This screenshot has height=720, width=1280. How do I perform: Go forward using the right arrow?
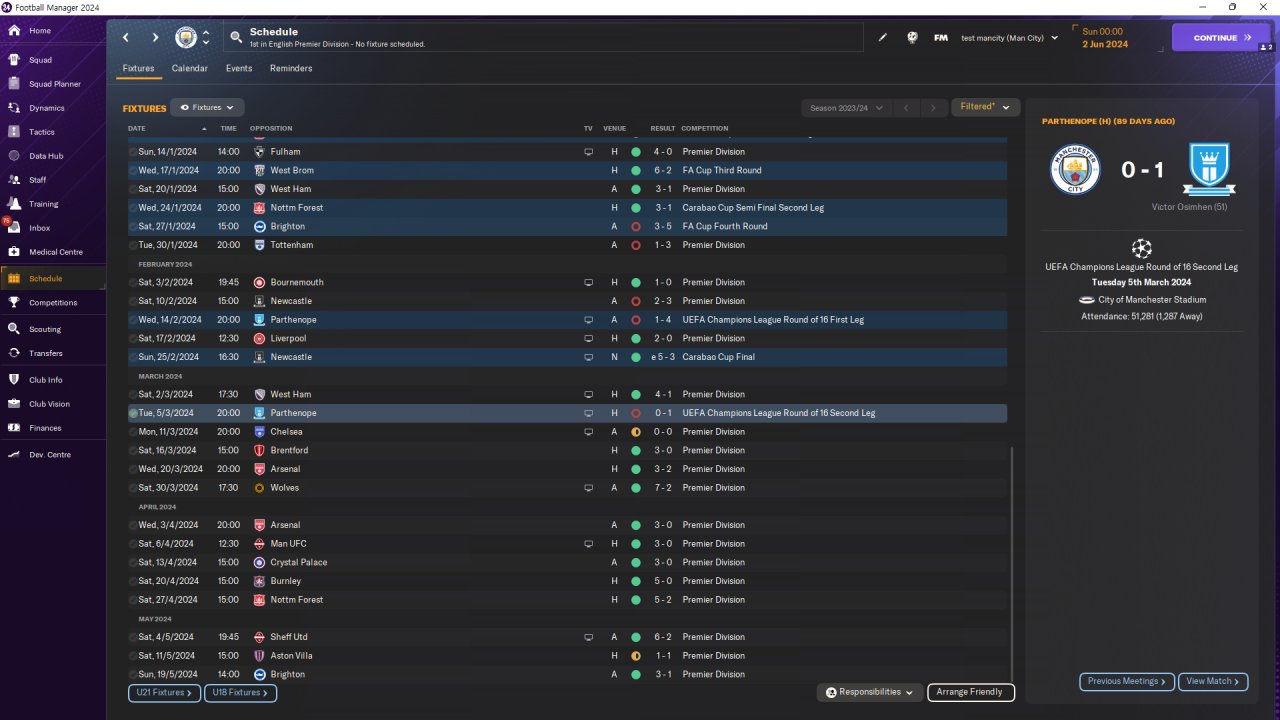coord(155,38)
